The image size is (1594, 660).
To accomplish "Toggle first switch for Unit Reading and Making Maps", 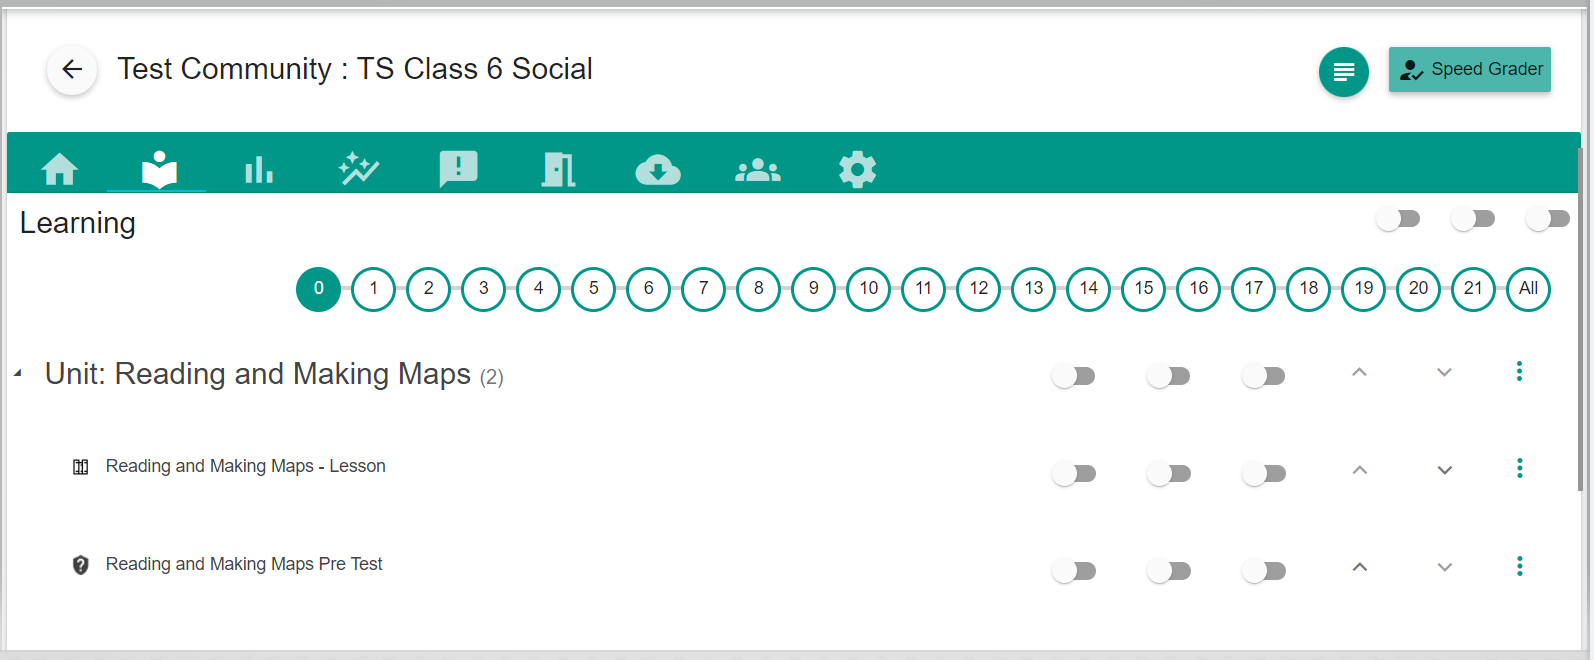I will pos(1074,376).
